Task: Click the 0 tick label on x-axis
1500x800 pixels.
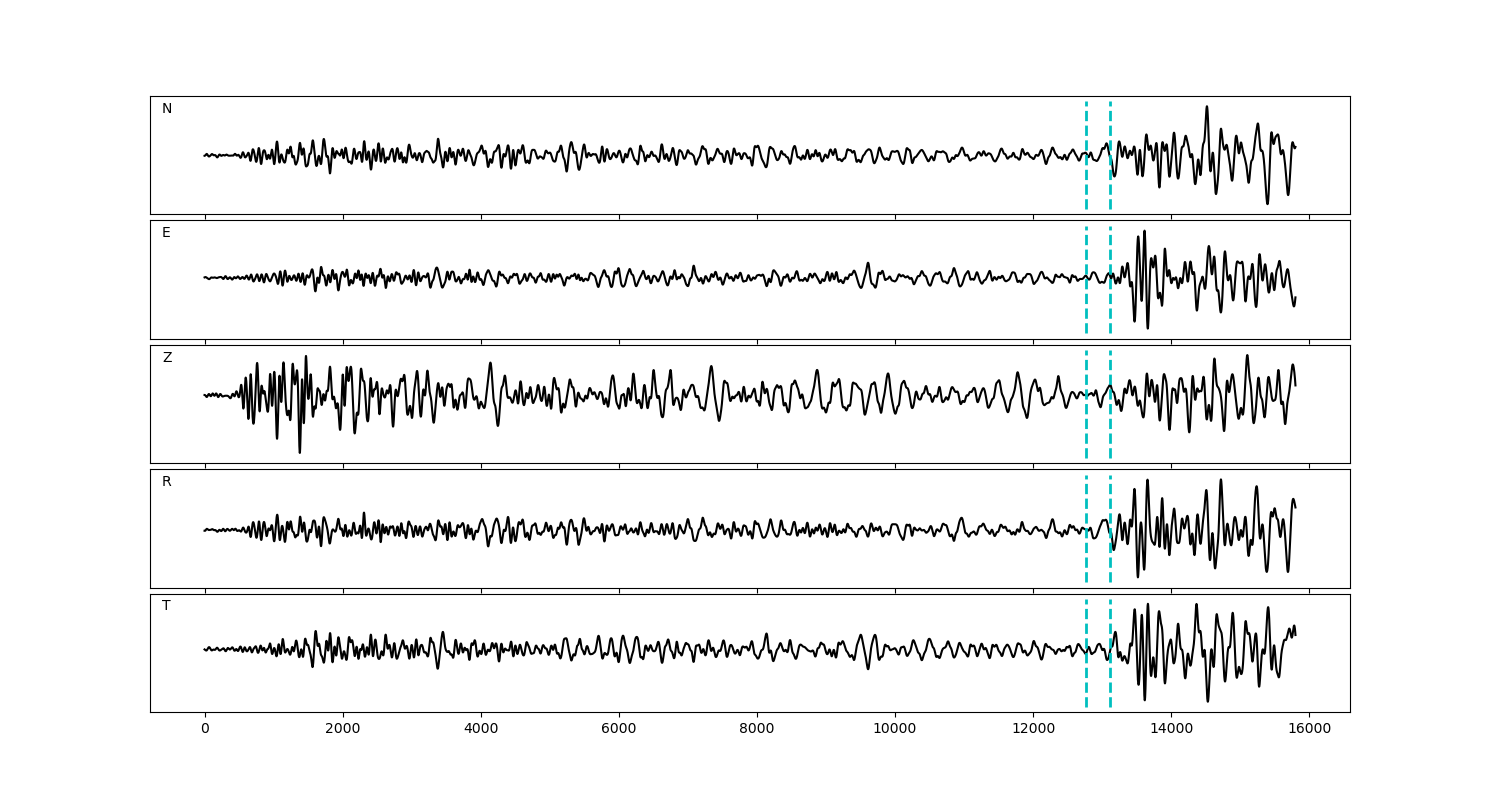Action: click(x=205, y=730)
